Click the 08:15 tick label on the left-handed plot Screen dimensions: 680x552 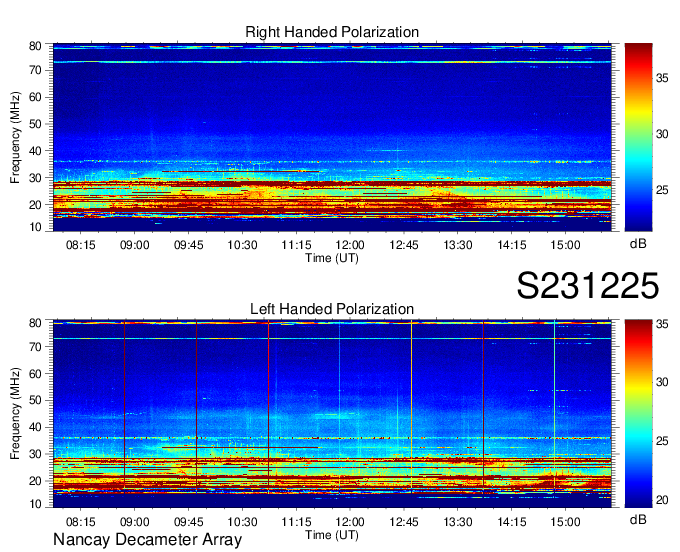(x=81, y=522)
